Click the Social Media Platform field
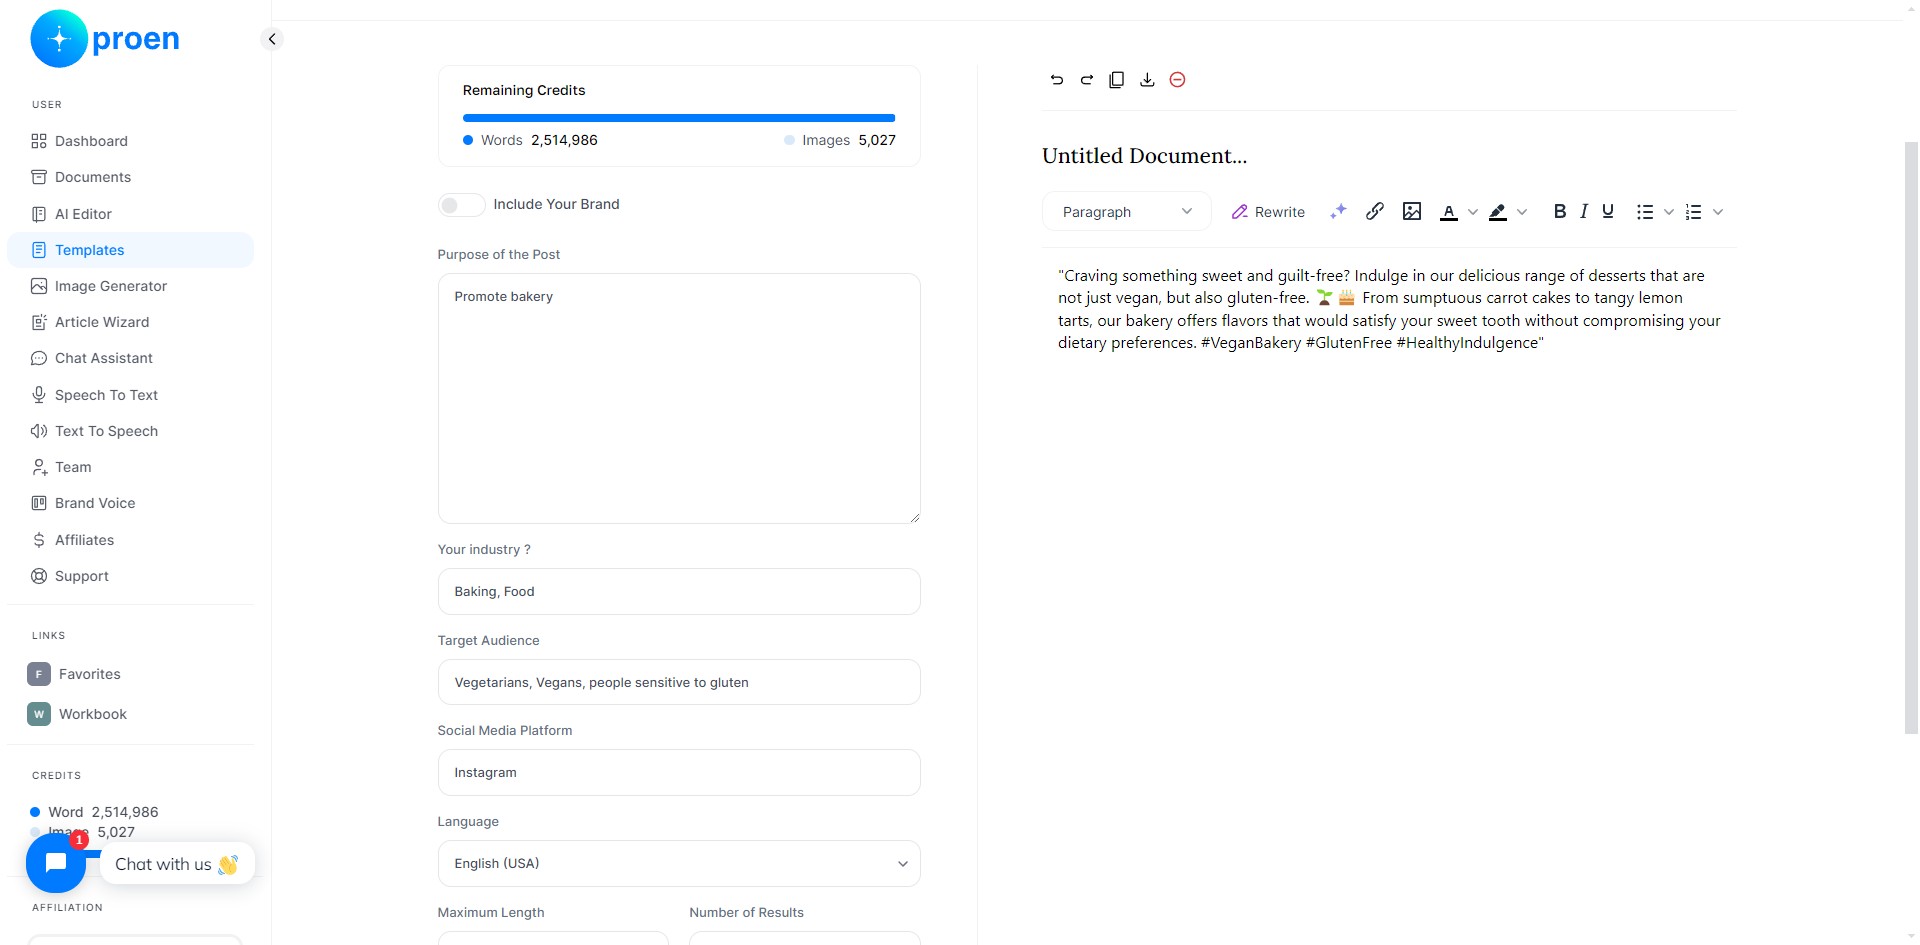Image resolution: width=1920 pixels, height=945 pixels. click(679, 773)
